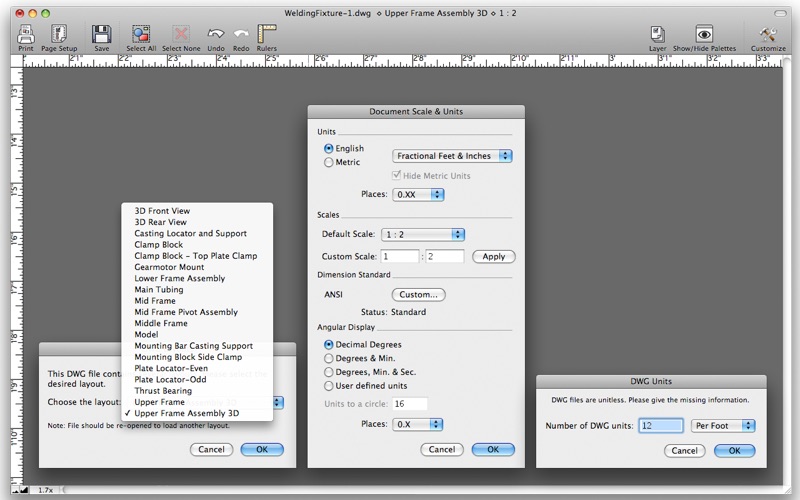Screen dimensions: 800x500
Task: Open Fractional Feet & Inches dropdown
Action: [x=452, y=156]
